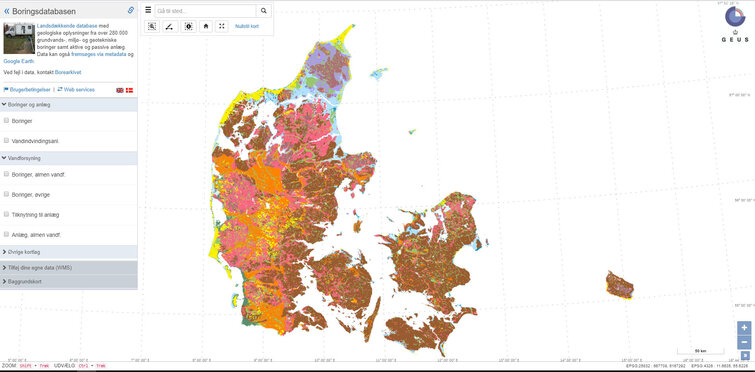Expand the Baggrundskort section

[x=69, y=282]
